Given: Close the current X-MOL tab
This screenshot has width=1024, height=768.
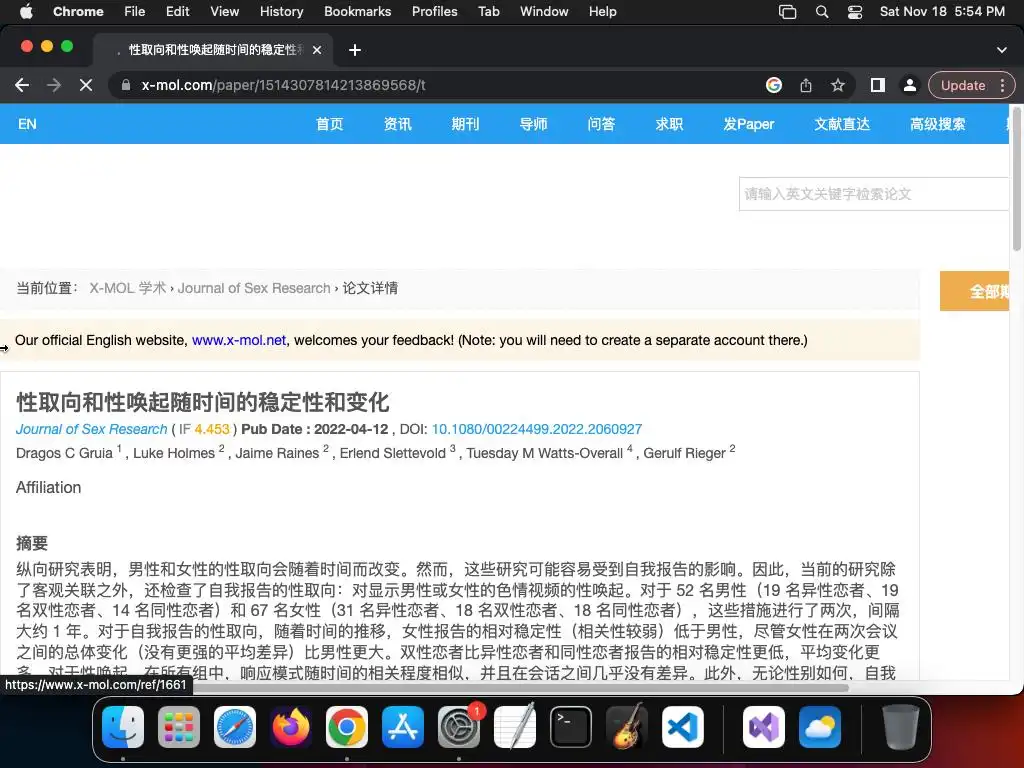Looking at the screenshot, I should click(x=317, y=50).
